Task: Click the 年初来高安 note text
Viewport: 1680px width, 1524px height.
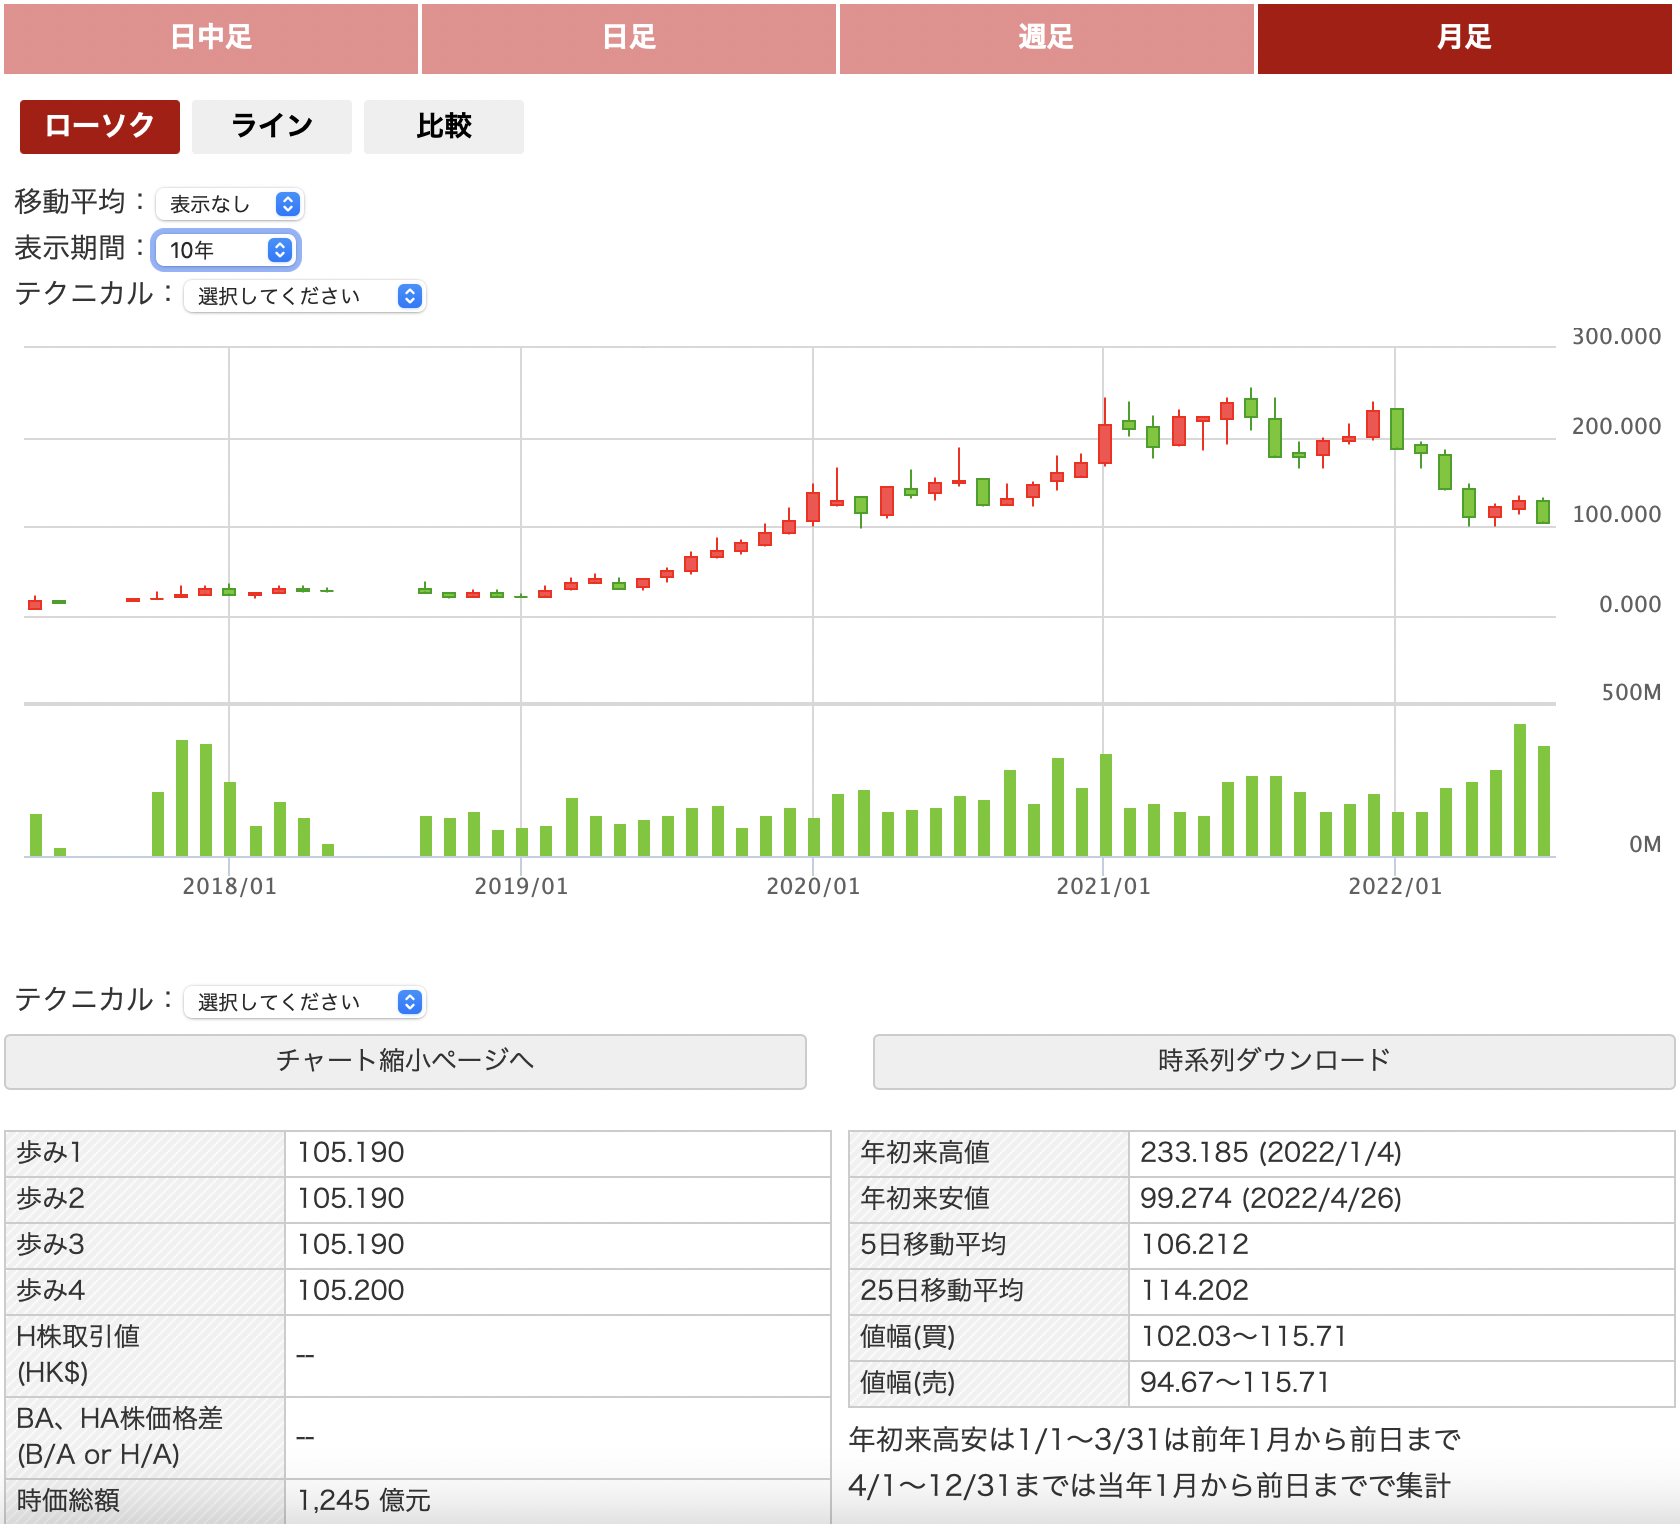Action: click(1154, 1463)
